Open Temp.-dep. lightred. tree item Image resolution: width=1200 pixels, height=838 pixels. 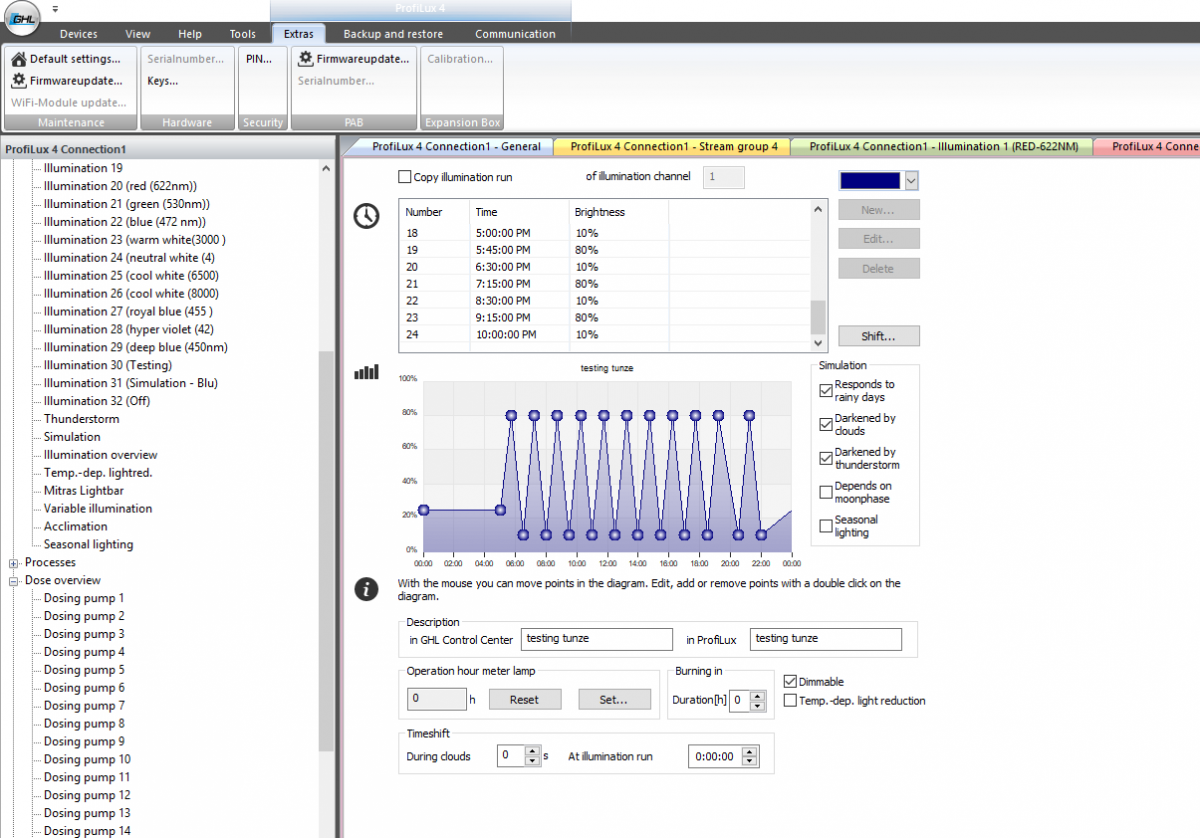click(97, 473)
